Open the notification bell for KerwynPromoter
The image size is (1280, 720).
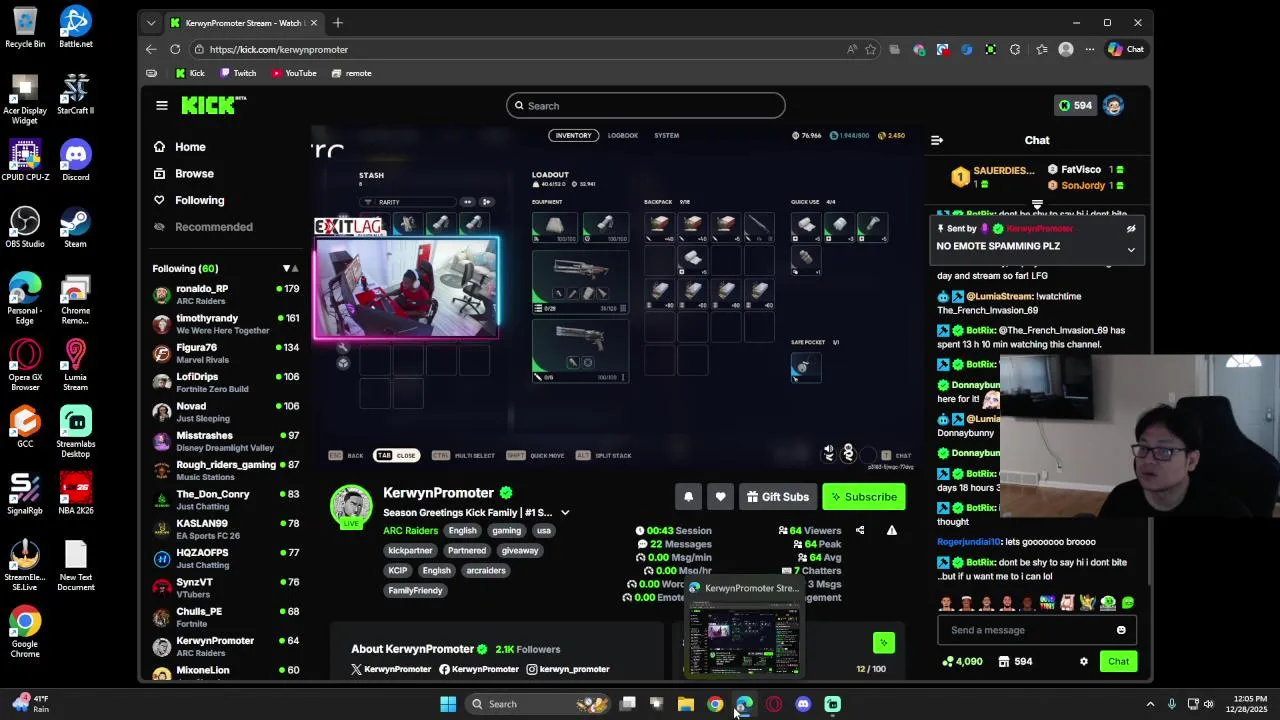(688, 497)
